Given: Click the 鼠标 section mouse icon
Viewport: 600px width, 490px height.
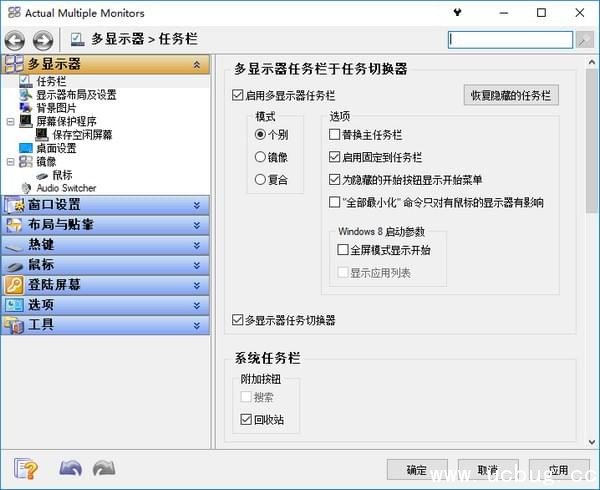Looking at the screenshot, I should pyautogui.click(x=15, y=266).
